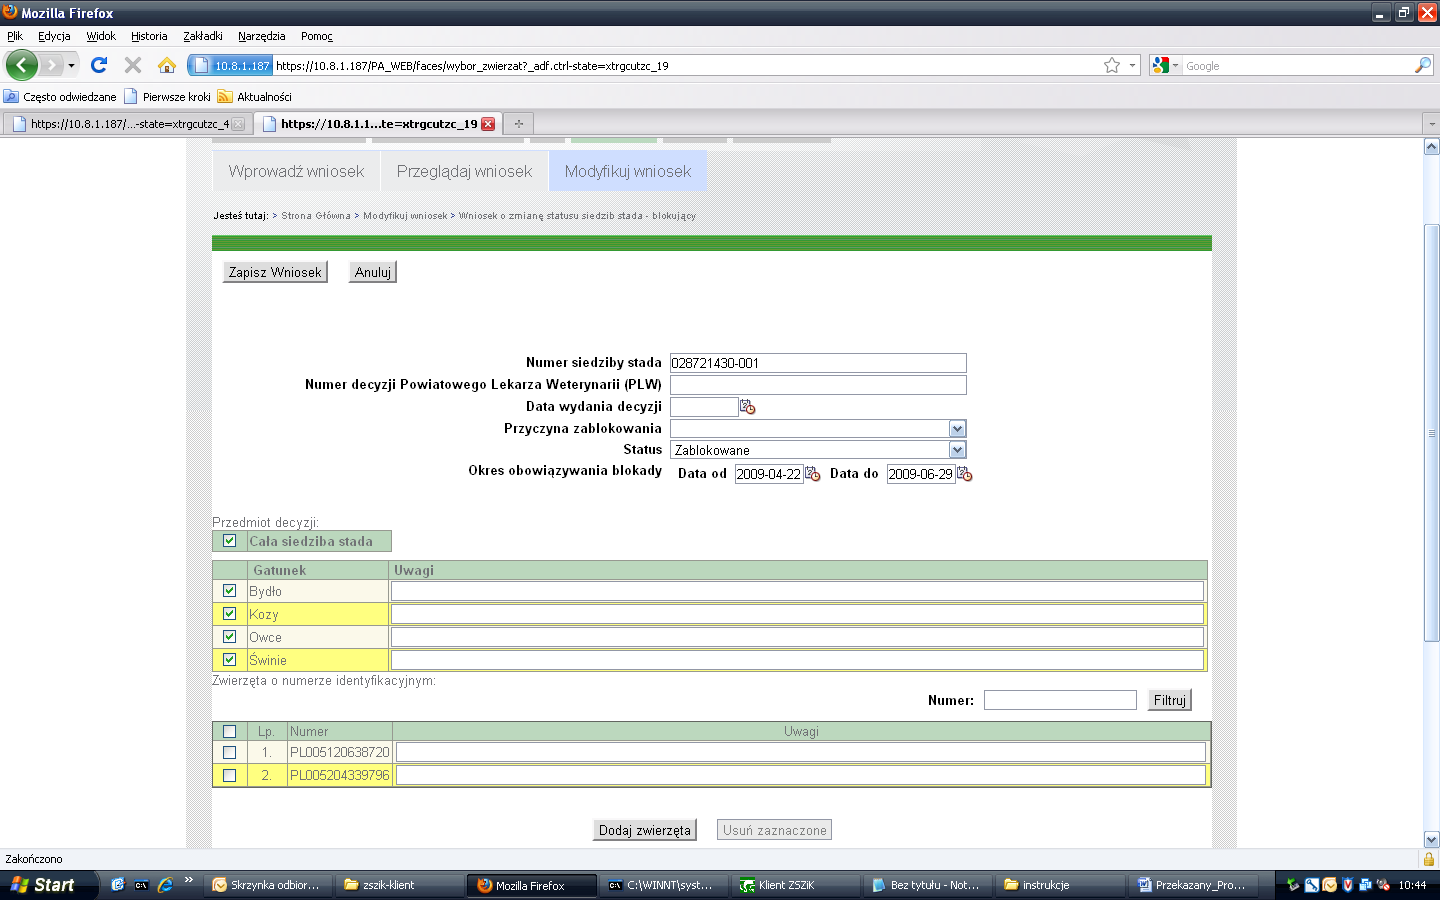Screen dimensions: 1440x900
Task: Click the Dodaj zwierzęta button
Action: point(645,830)
